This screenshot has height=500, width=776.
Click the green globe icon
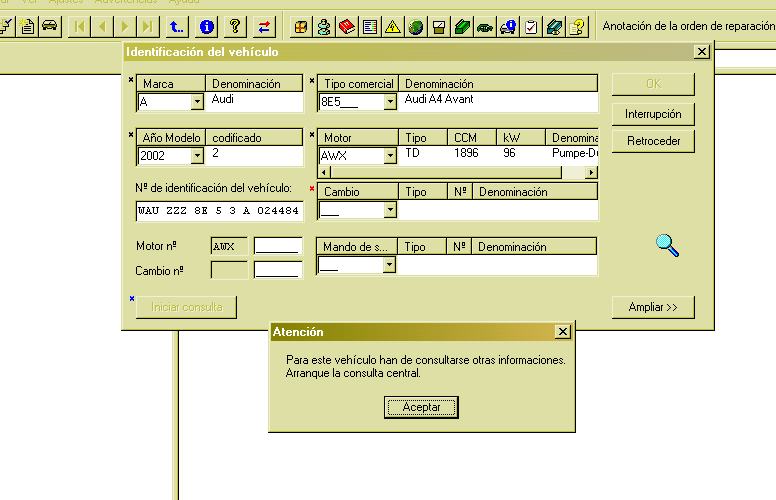coord(416,27)
